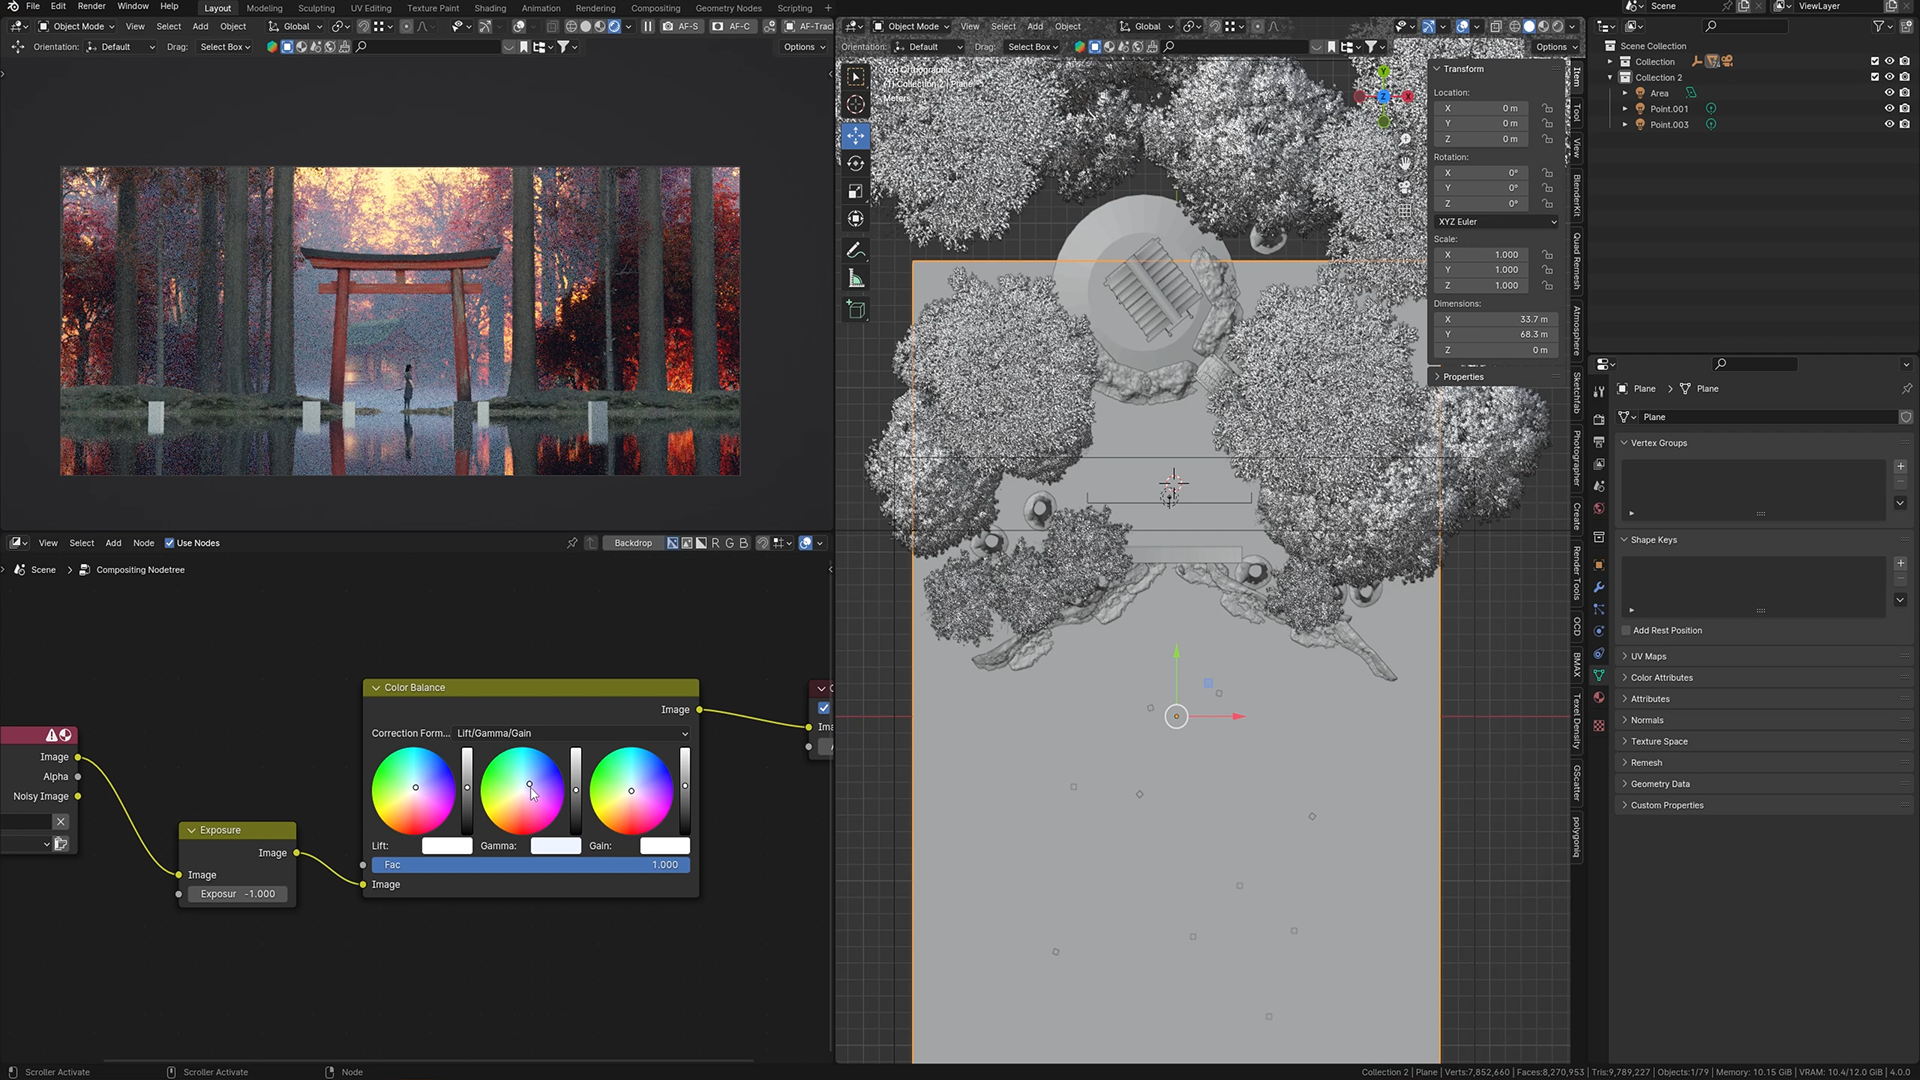
Task: Select the Annotate tool
Action: 855,250
